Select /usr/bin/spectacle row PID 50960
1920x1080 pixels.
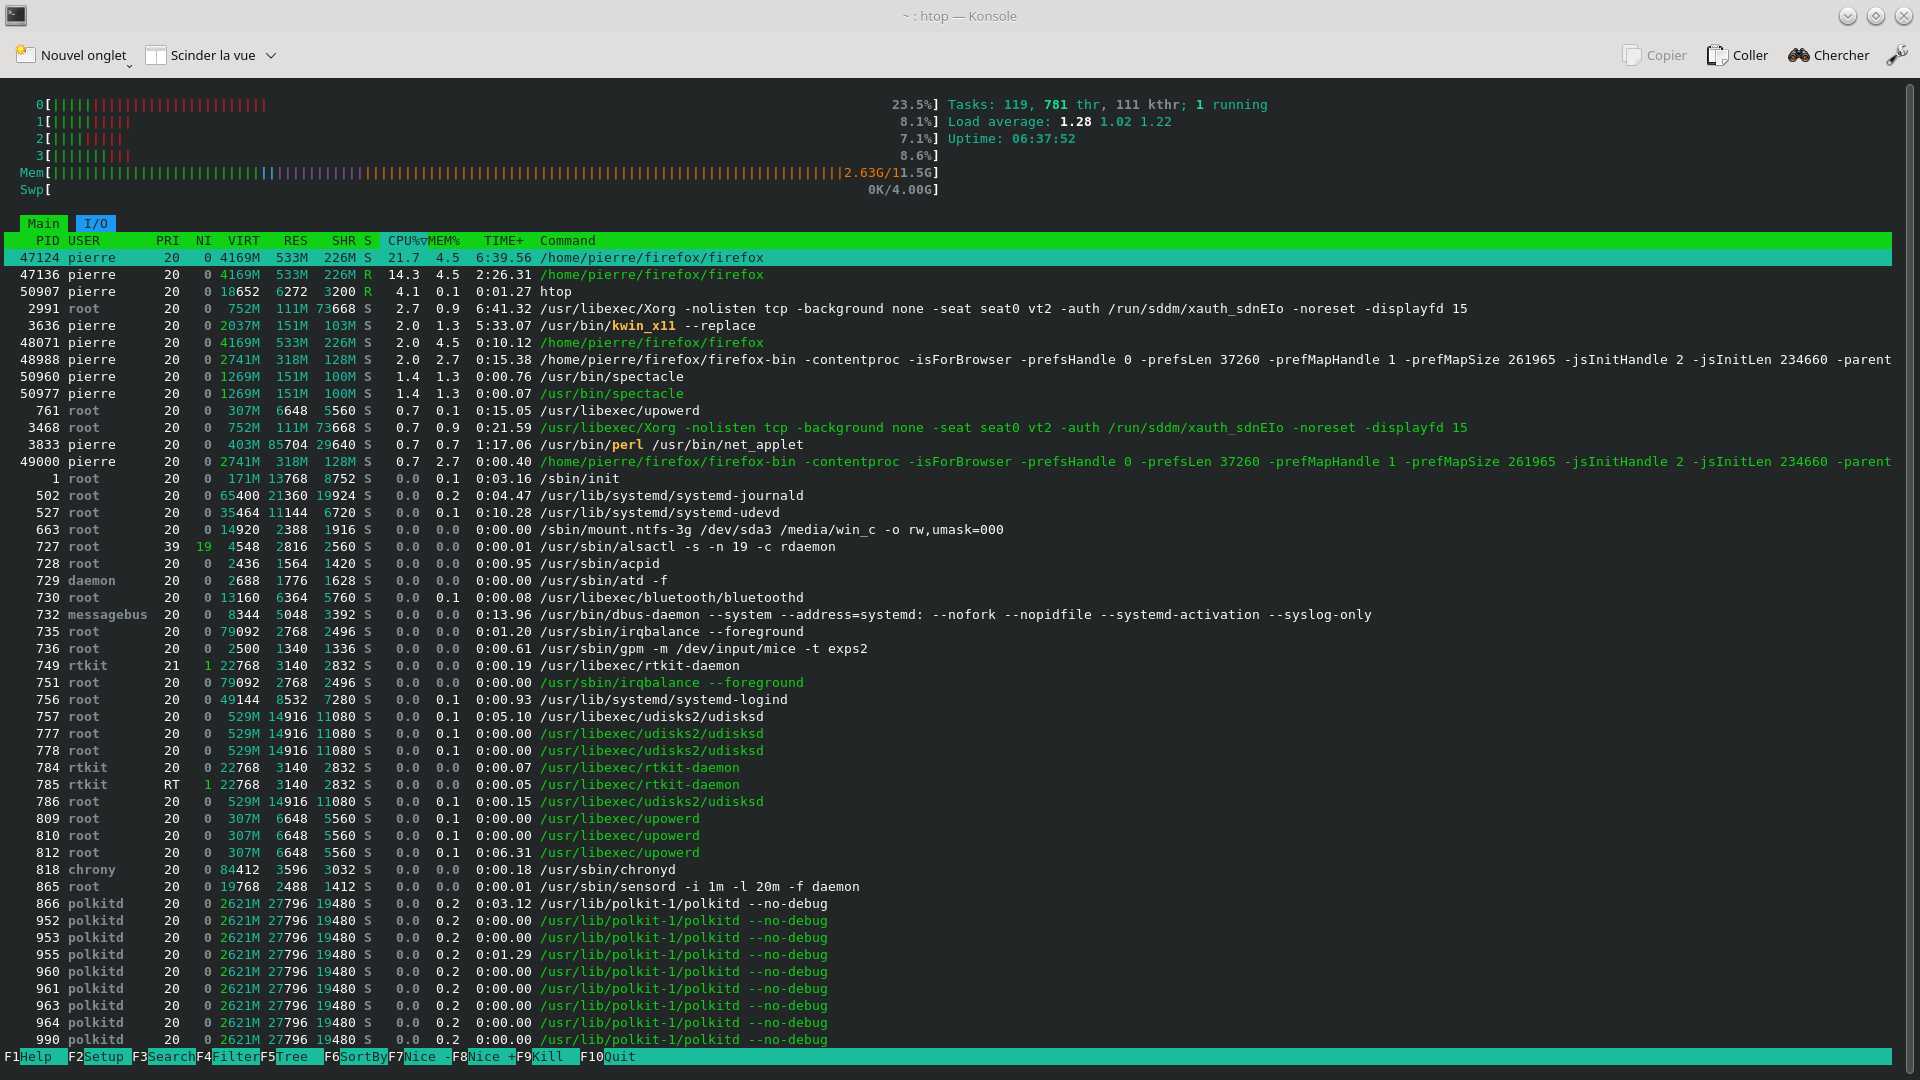tap(948, 376)
